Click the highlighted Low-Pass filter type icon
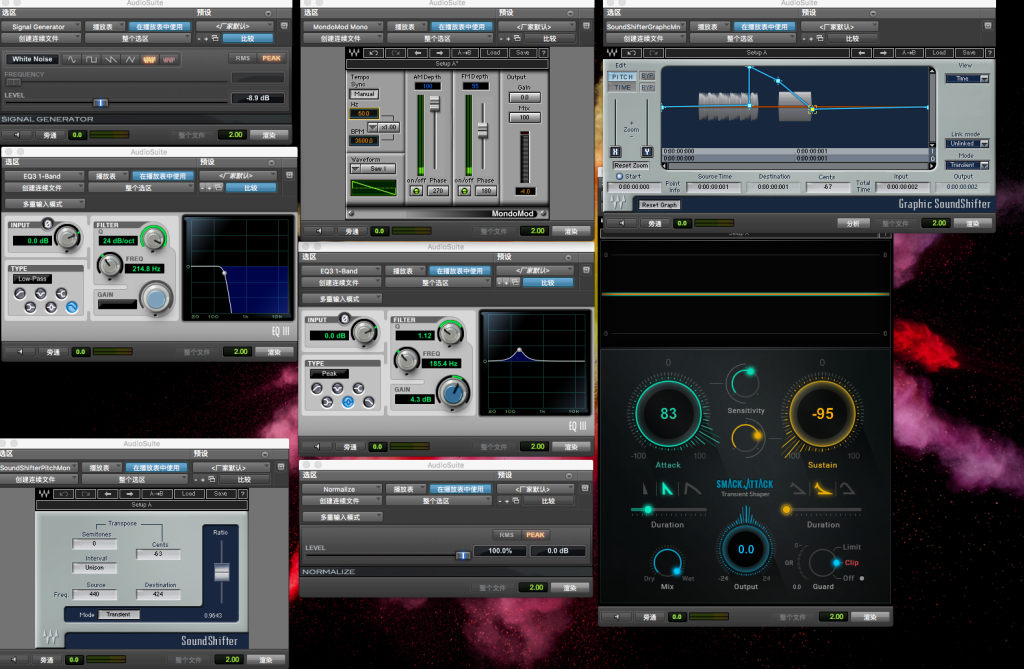The image size is (1024, 669). pos(72,307)
